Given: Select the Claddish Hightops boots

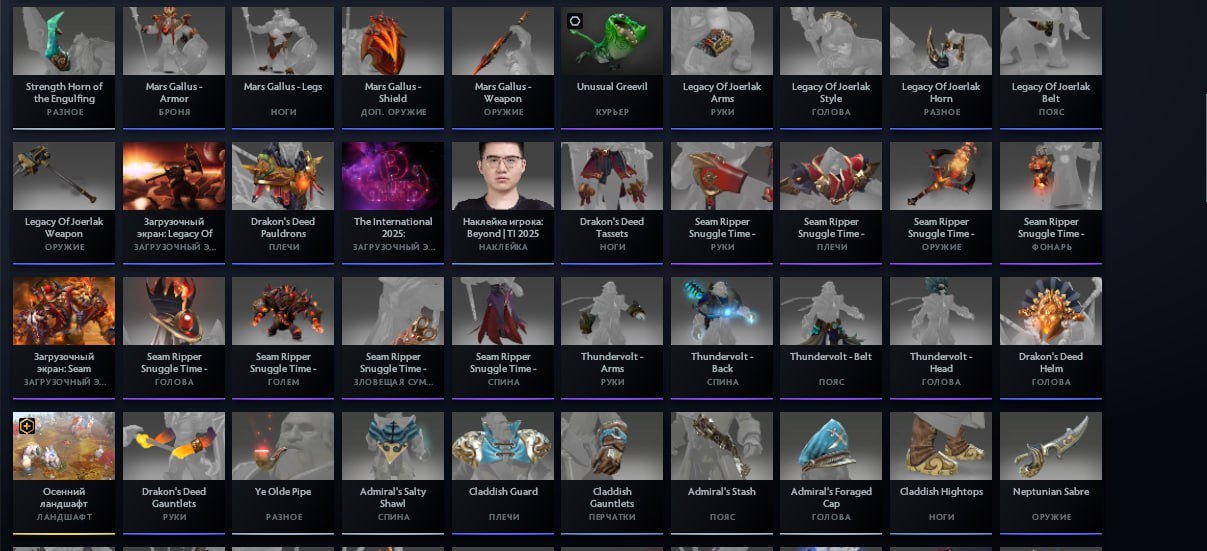Looking at the screenshot, I should pyautogui.click(x=941, y=472).
